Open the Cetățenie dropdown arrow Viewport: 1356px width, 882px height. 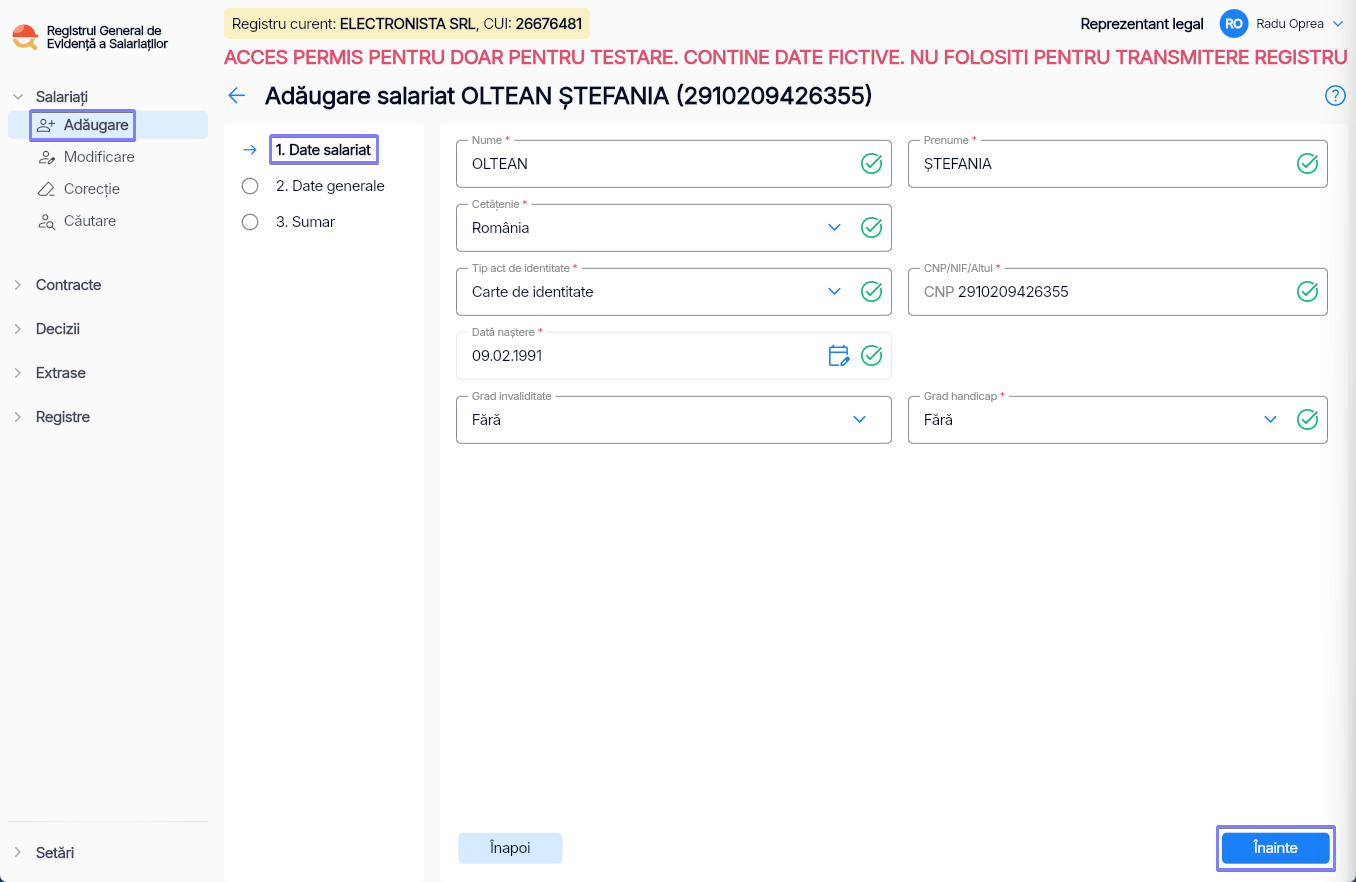[x=835, y=227]
